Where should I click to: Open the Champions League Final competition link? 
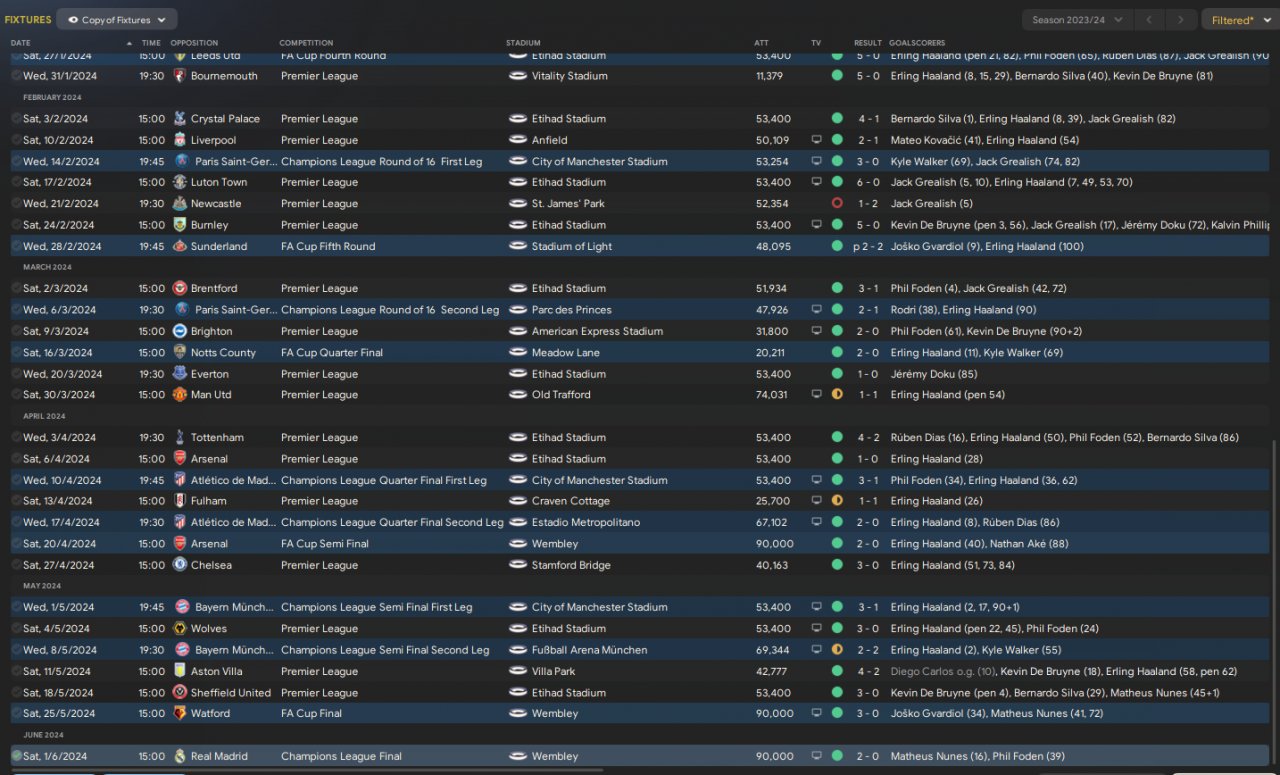click(x=341, y=757)
